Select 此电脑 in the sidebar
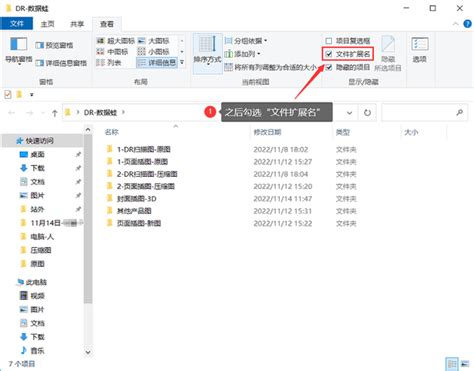The image size is (474, 371). [x=32, y=282]
